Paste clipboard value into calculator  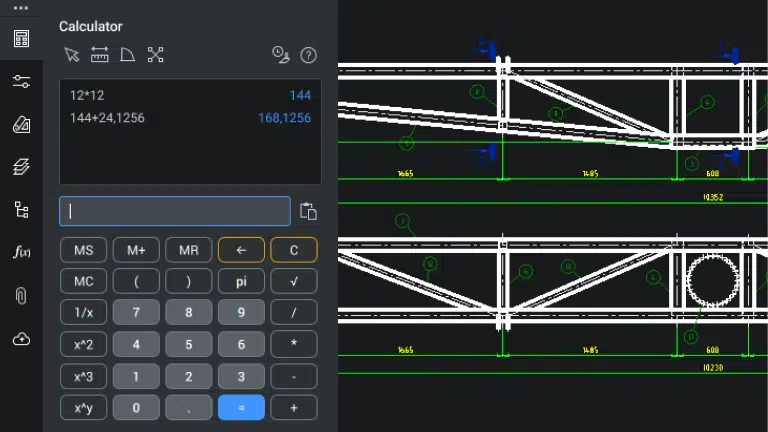pyautogui.click(x=309, y=211)
